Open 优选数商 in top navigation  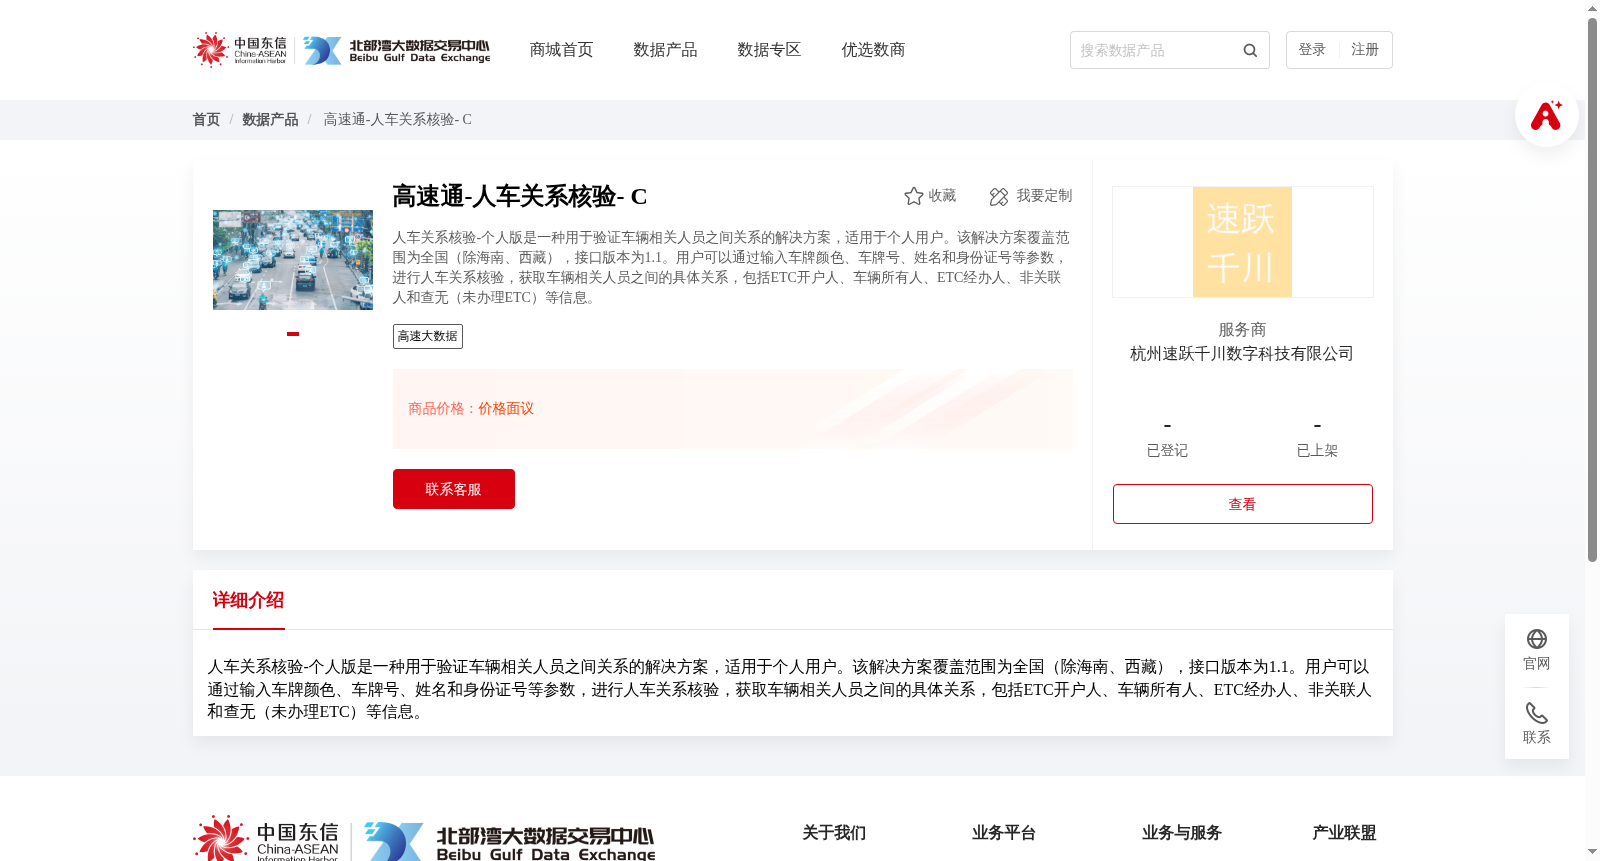point(873,50)
